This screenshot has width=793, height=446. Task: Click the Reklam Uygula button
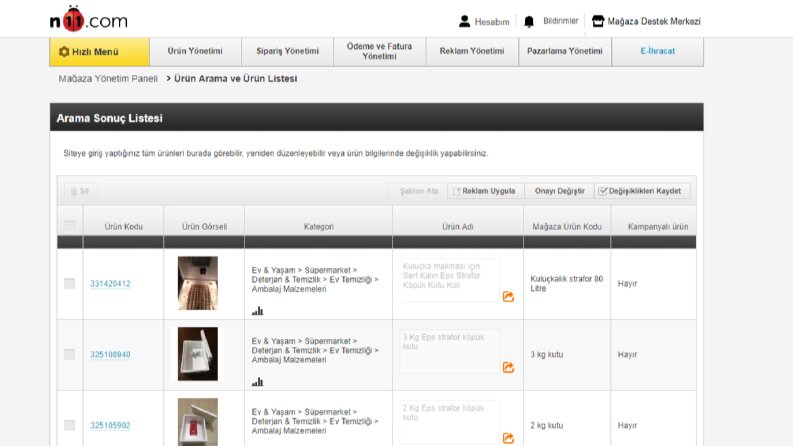point(485,191)
